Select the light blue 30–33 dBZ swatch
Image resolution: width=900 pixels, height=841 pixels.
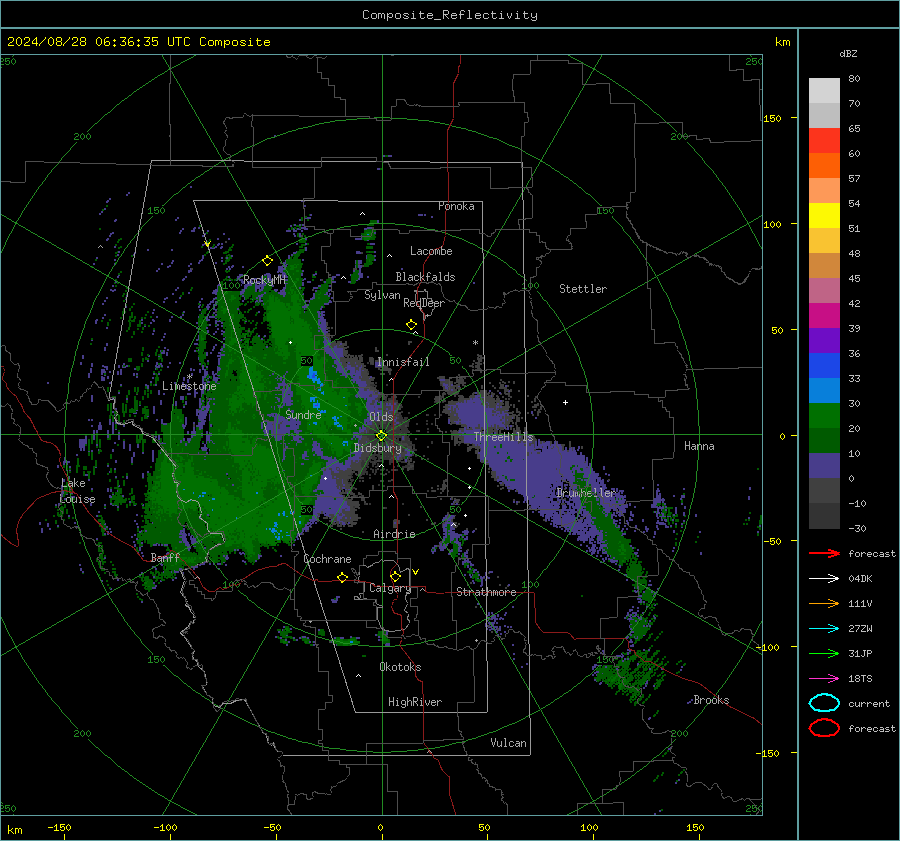824,391
